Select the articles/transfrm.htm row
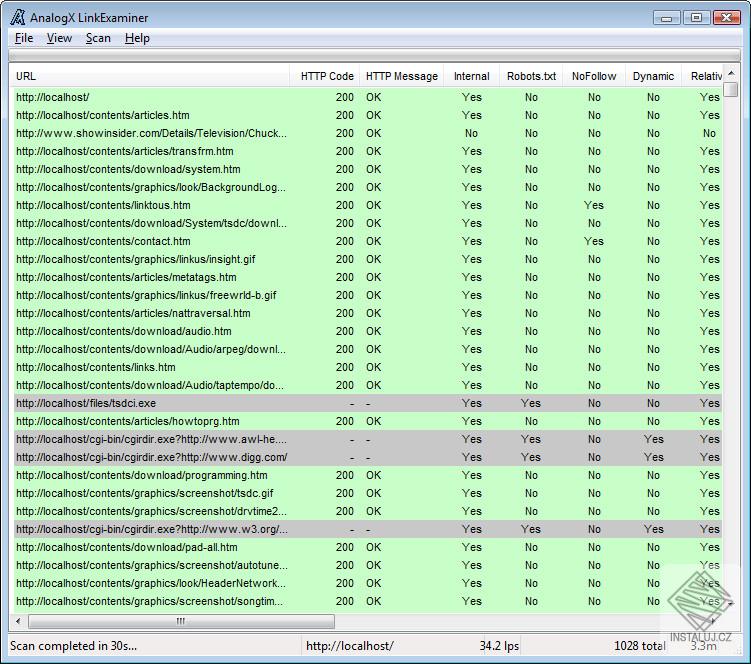 point(367,151)
